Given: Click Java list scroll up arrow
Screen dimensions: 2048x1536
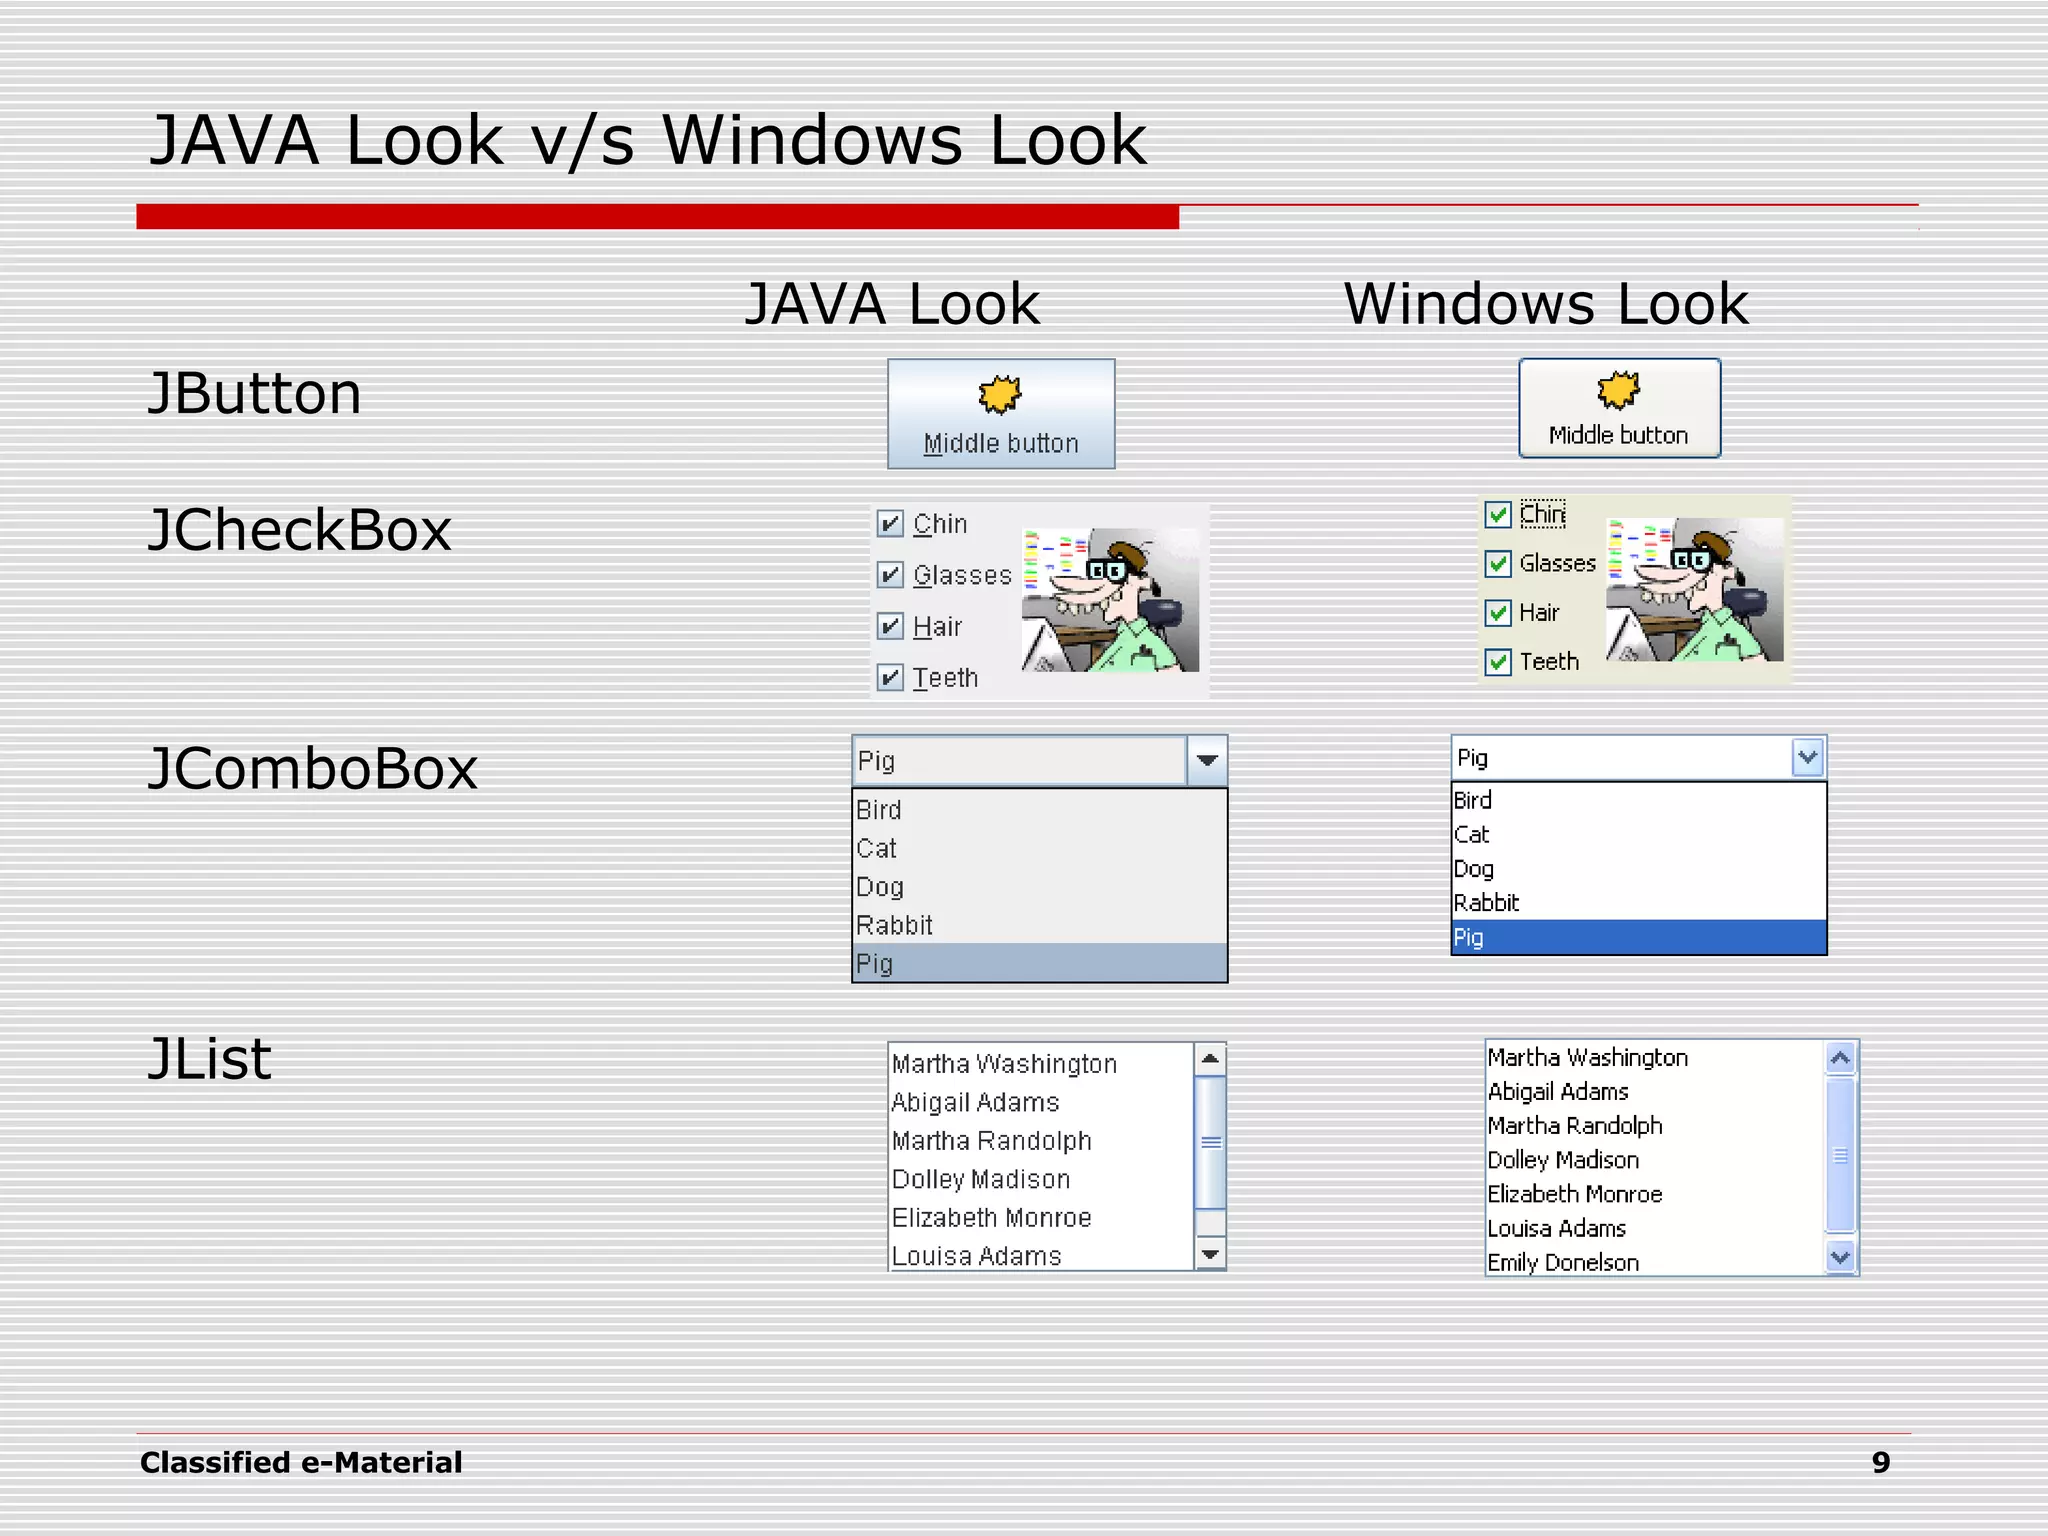Looking at the screenshot, I should click(x=1210, y=1059).
